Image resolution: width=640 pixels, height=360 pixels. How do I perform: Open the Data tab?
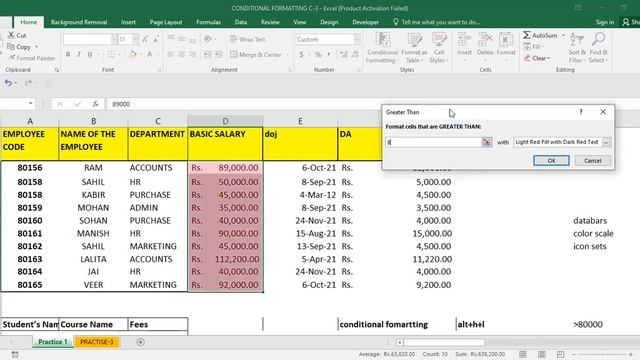pos(240,22)
